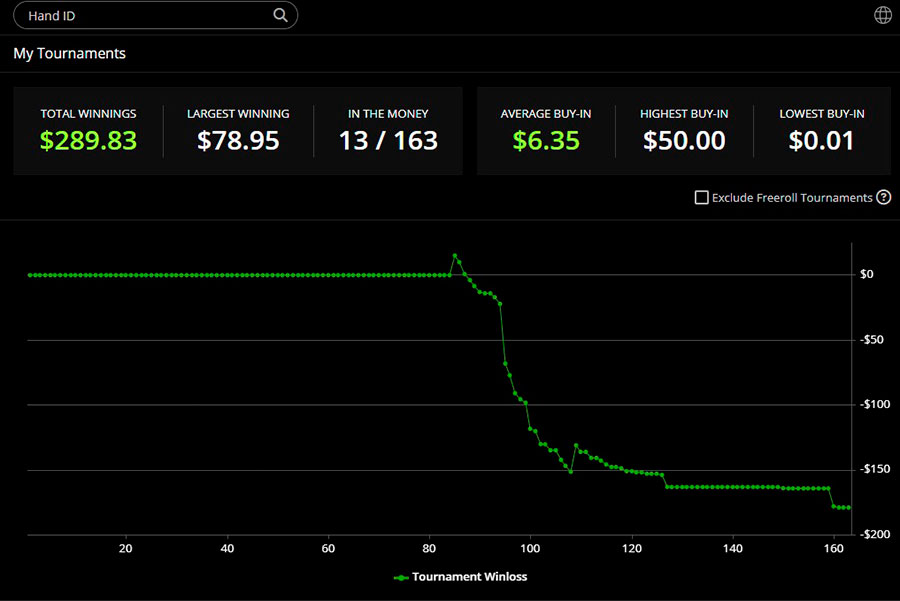Click the Total Winnings $289.83 value

[x=88, y=141]
